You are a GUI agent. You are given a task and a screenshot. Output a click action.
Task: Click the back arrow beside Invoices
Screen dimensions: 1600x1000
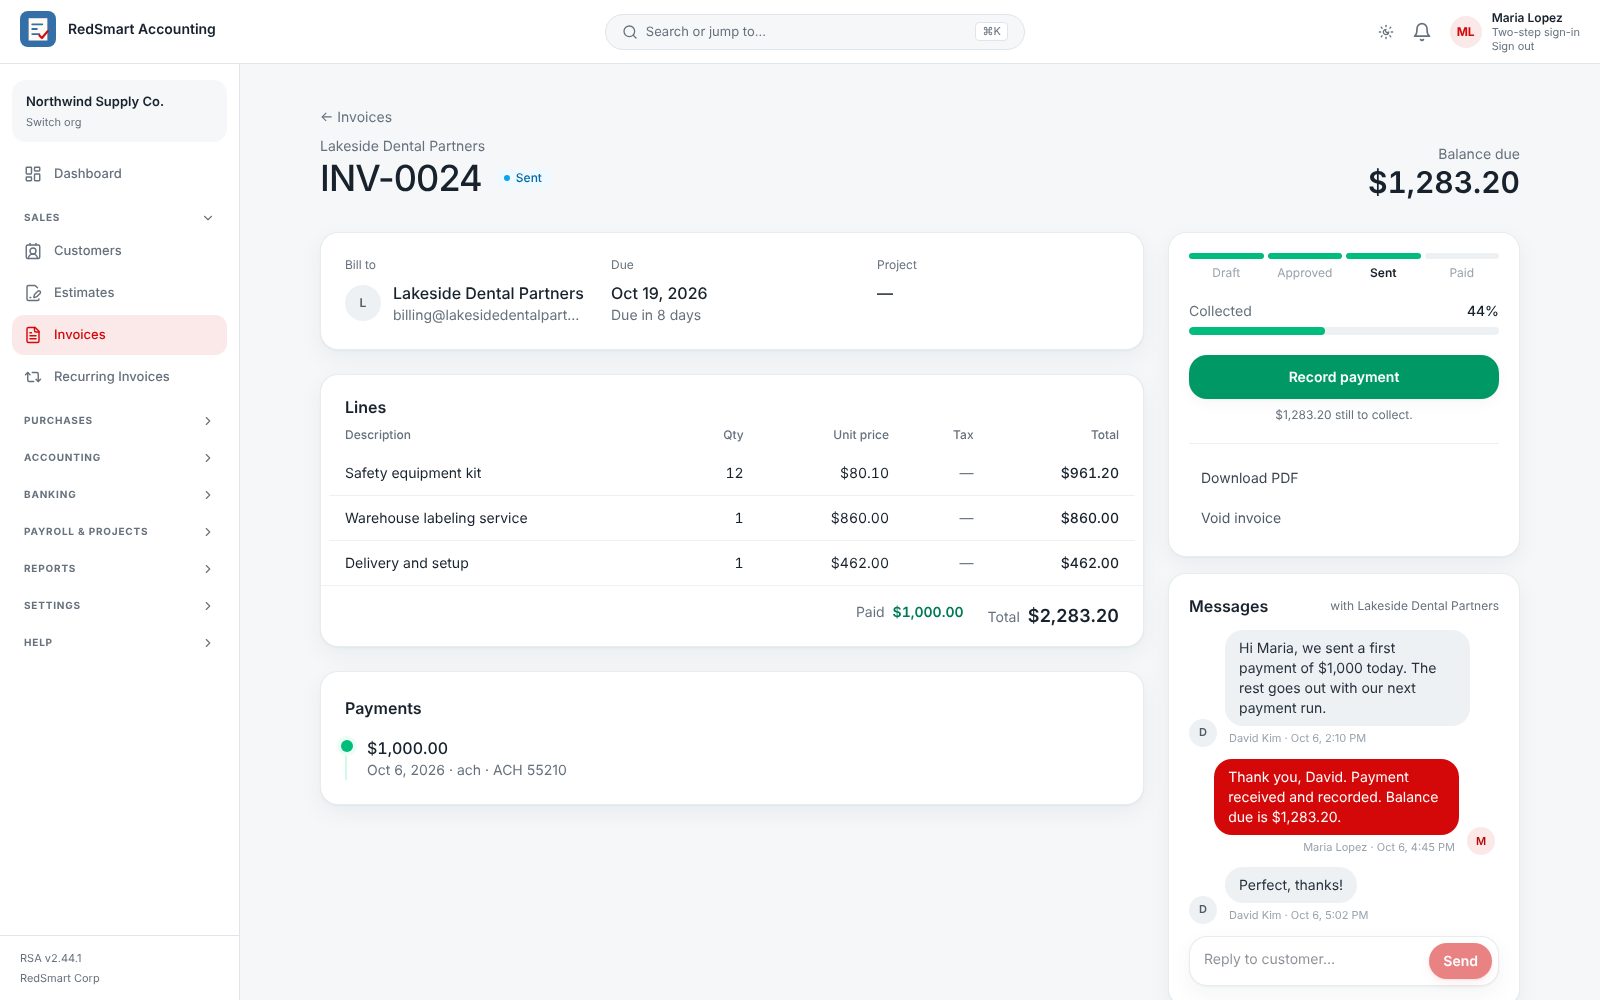(326, 117)
